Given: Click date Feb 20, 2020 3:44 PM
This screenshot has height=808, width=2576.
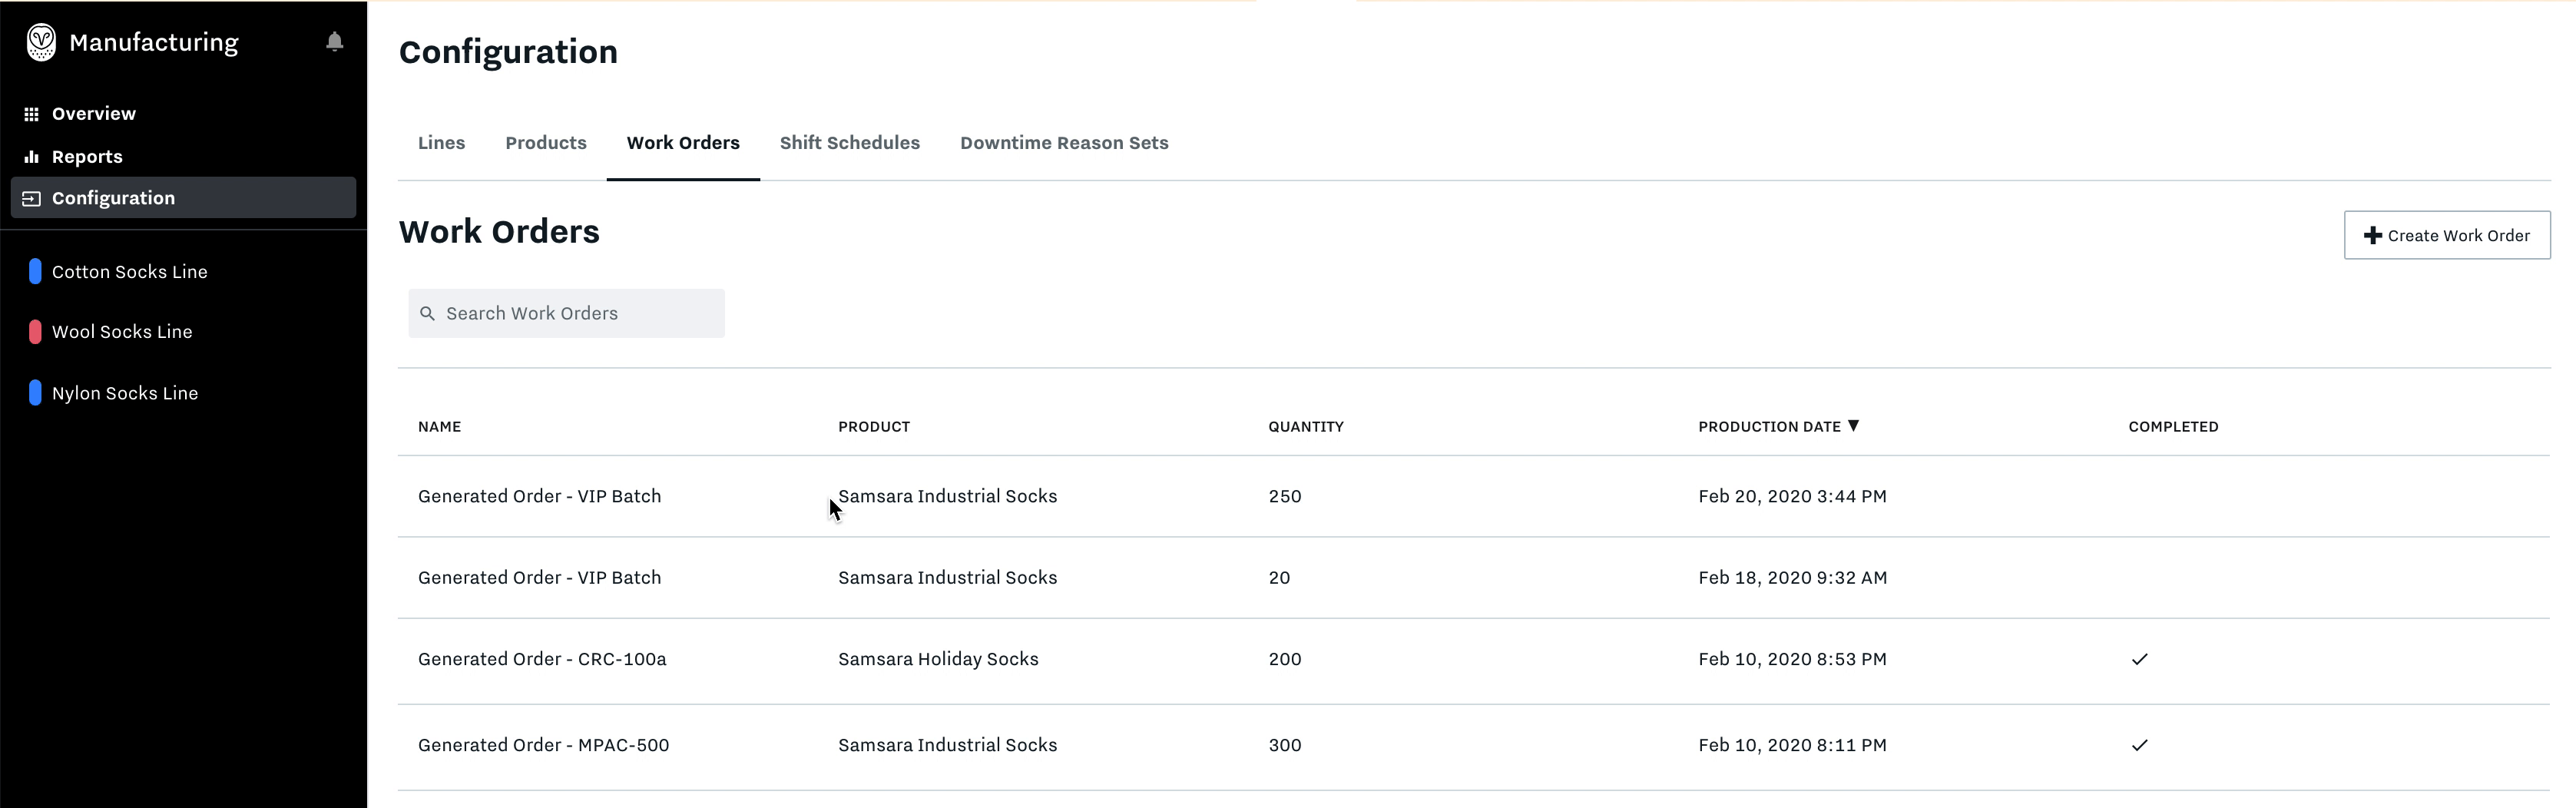Looking at the screenshot, I should [x=1792, y=496].
